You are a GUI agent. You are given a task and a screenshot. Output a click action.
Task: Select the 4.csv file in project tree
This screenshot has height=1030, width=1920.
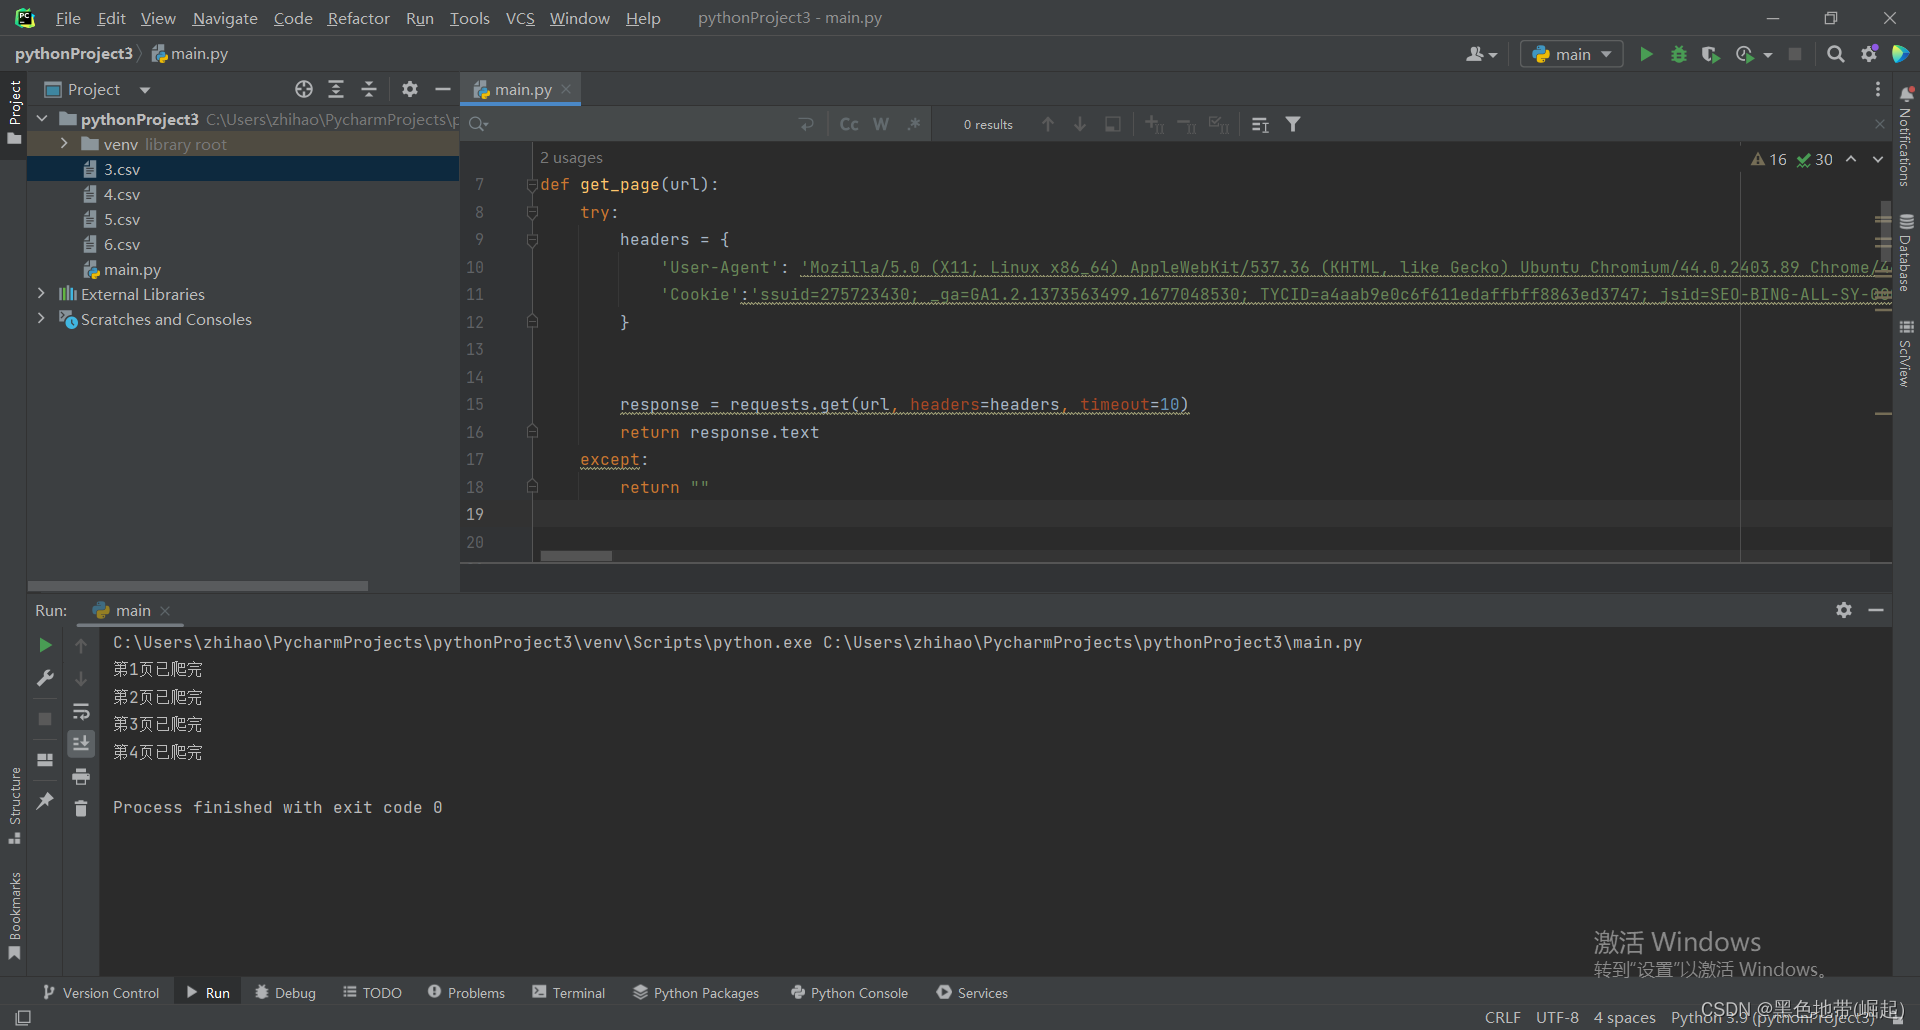tap(122, 194)
